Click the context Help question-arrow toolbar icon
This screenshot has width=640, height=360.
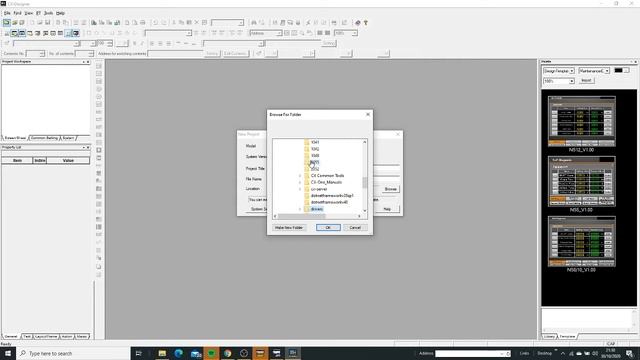(366, 22)
